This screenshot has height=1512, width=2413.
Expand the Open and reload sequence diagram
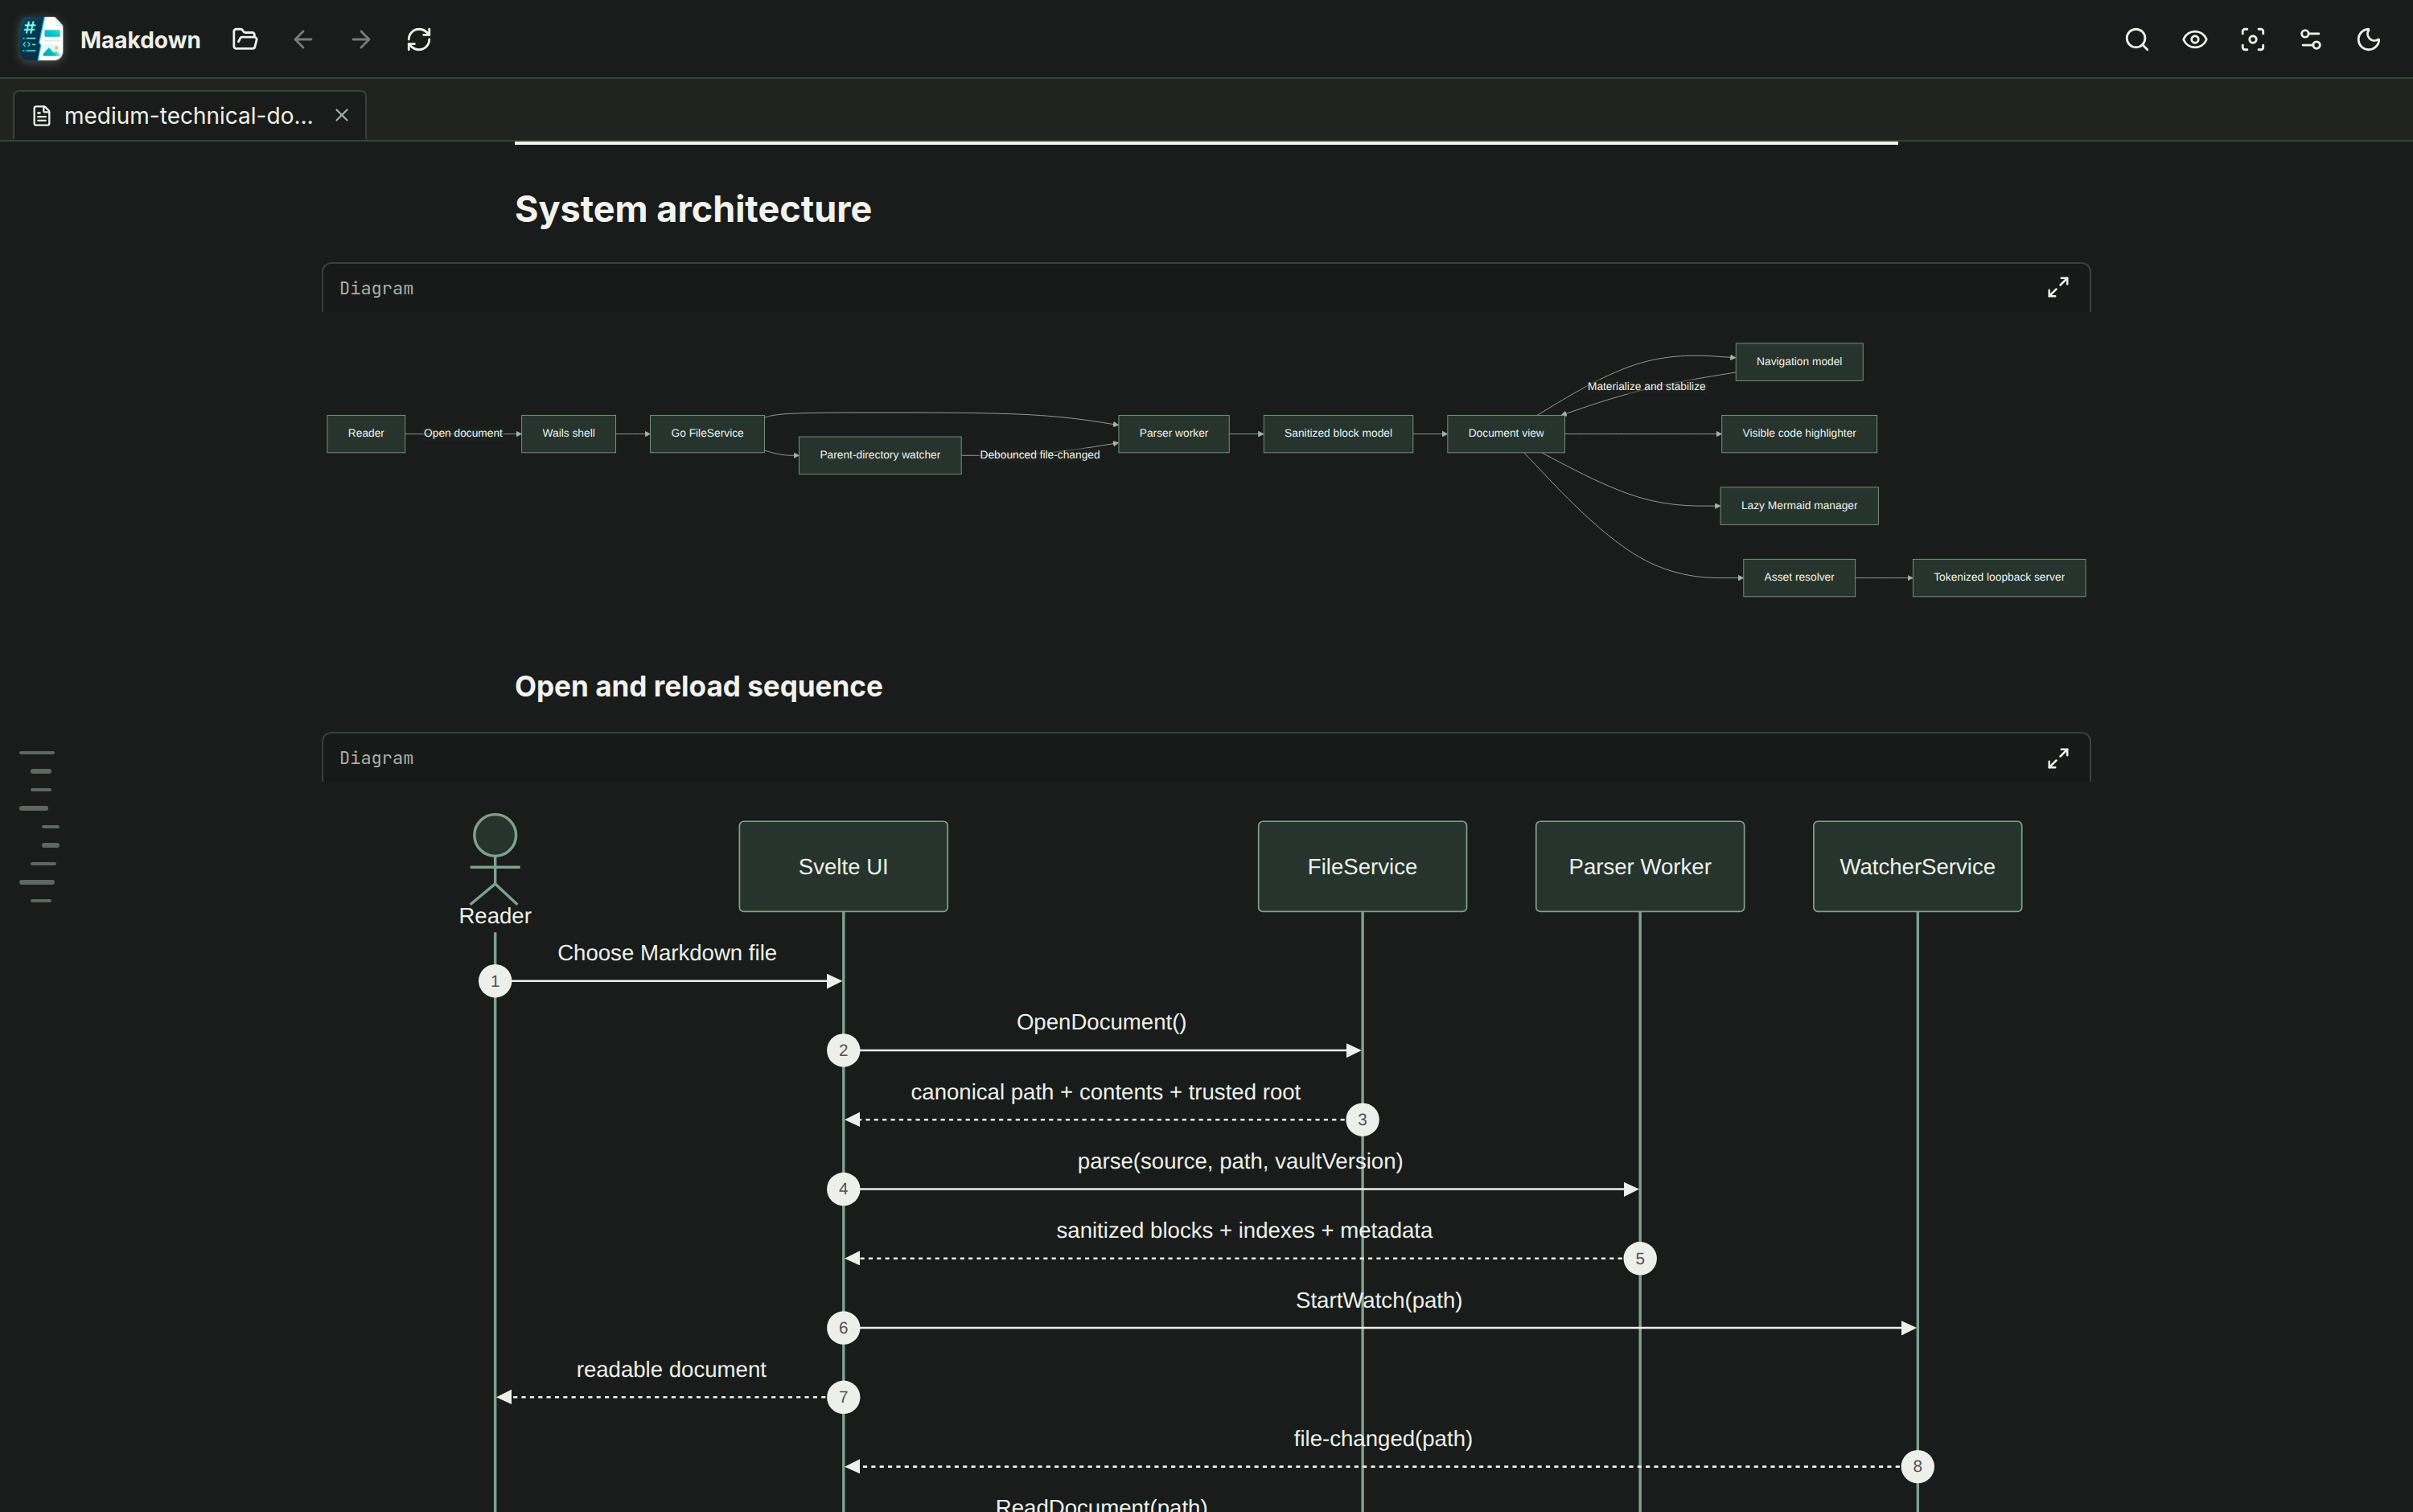coord(2058,758)
